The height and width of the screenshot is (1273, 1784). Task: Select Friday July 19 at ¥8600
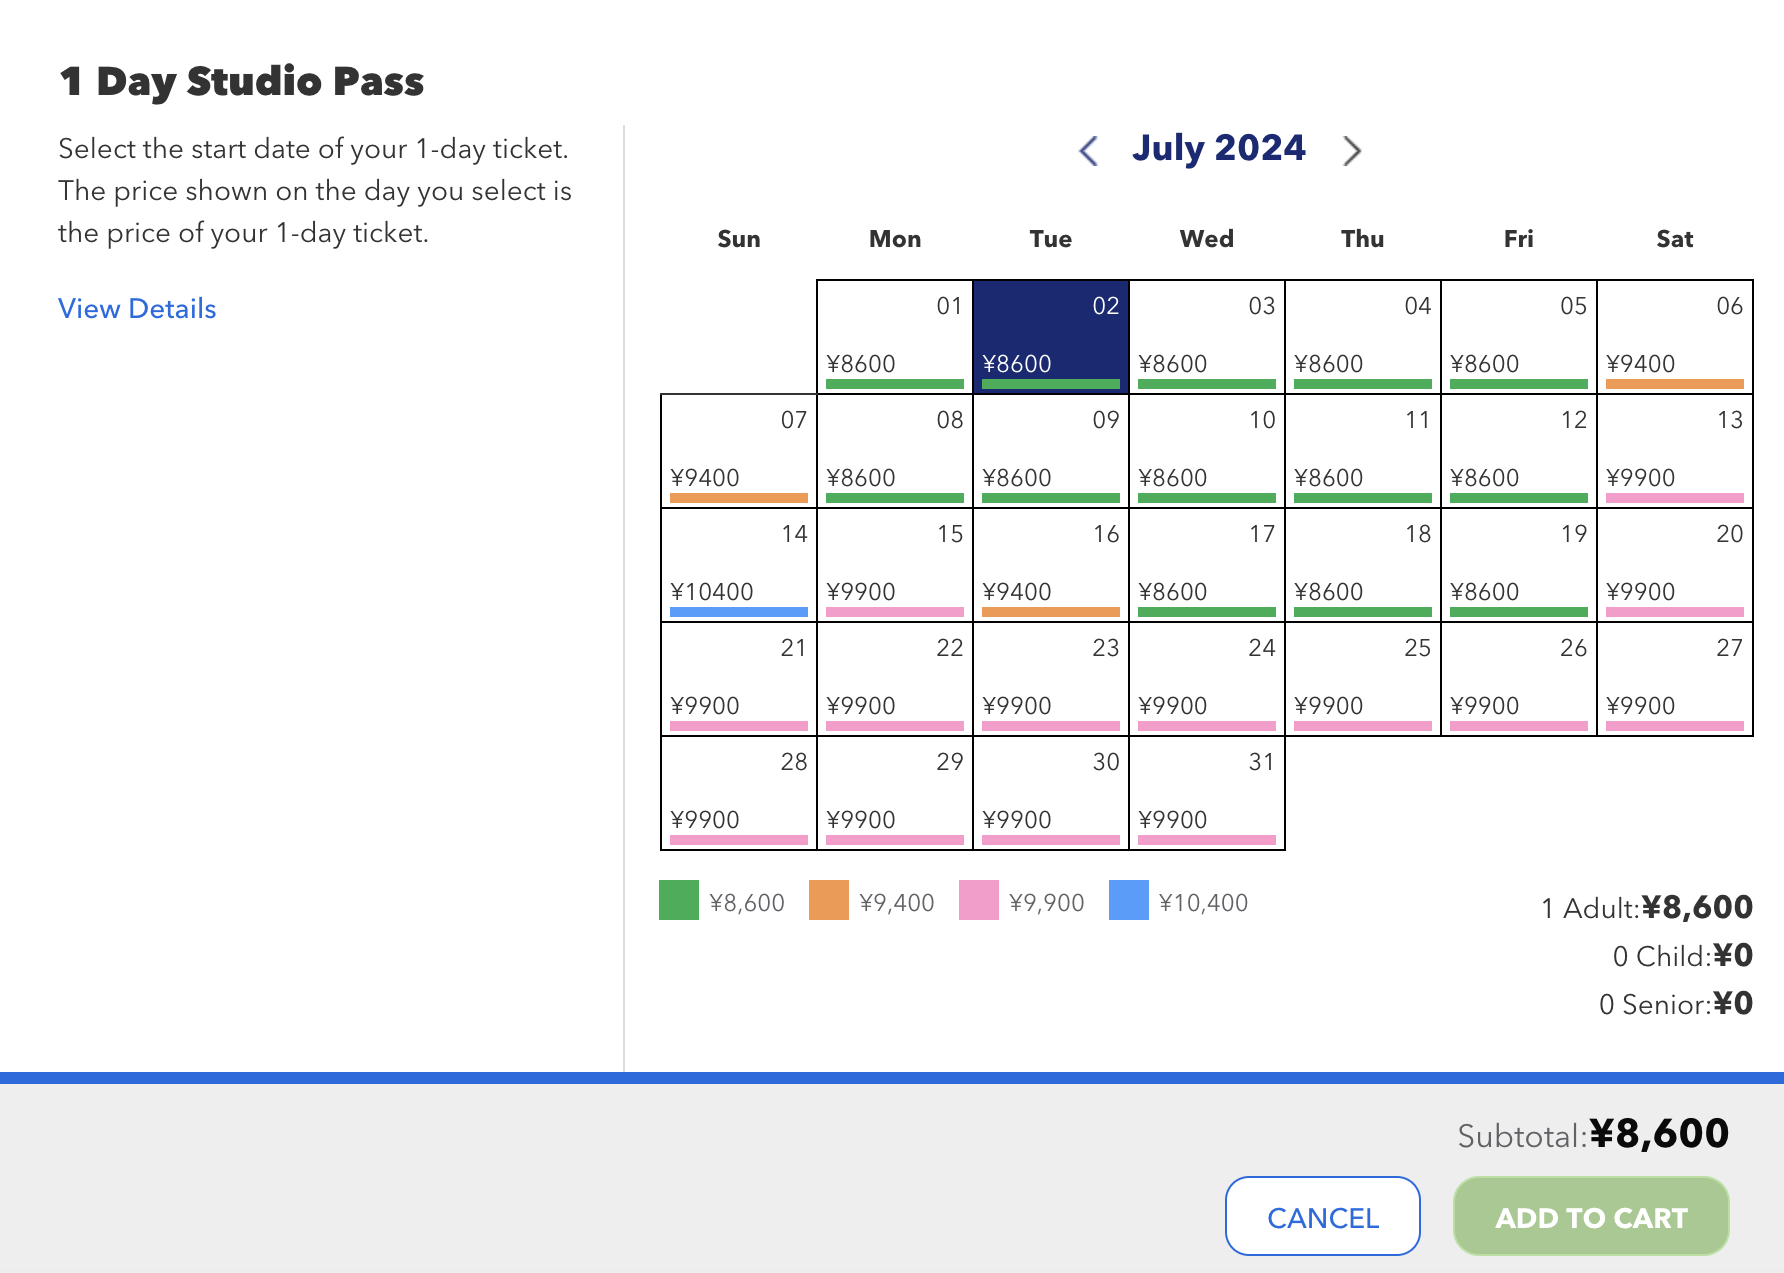1519,565
